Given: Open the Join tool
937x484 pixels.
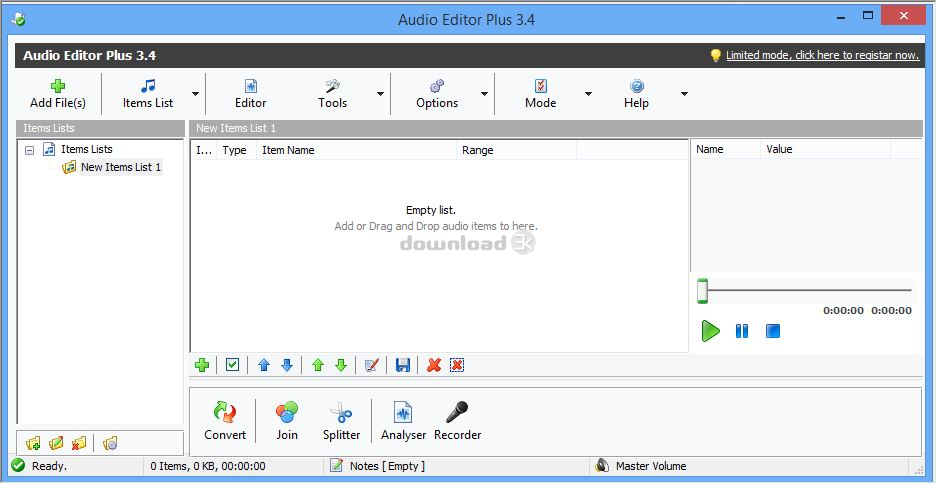Looking at the screenshot, I should point(287,421).
